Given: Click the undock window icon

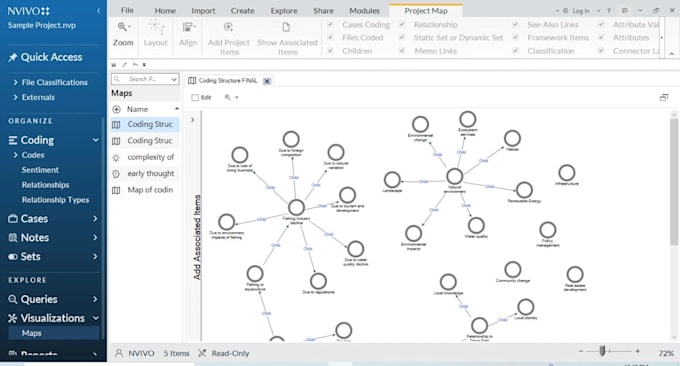Looking at the screenshot, I should [x=664, y=98].
